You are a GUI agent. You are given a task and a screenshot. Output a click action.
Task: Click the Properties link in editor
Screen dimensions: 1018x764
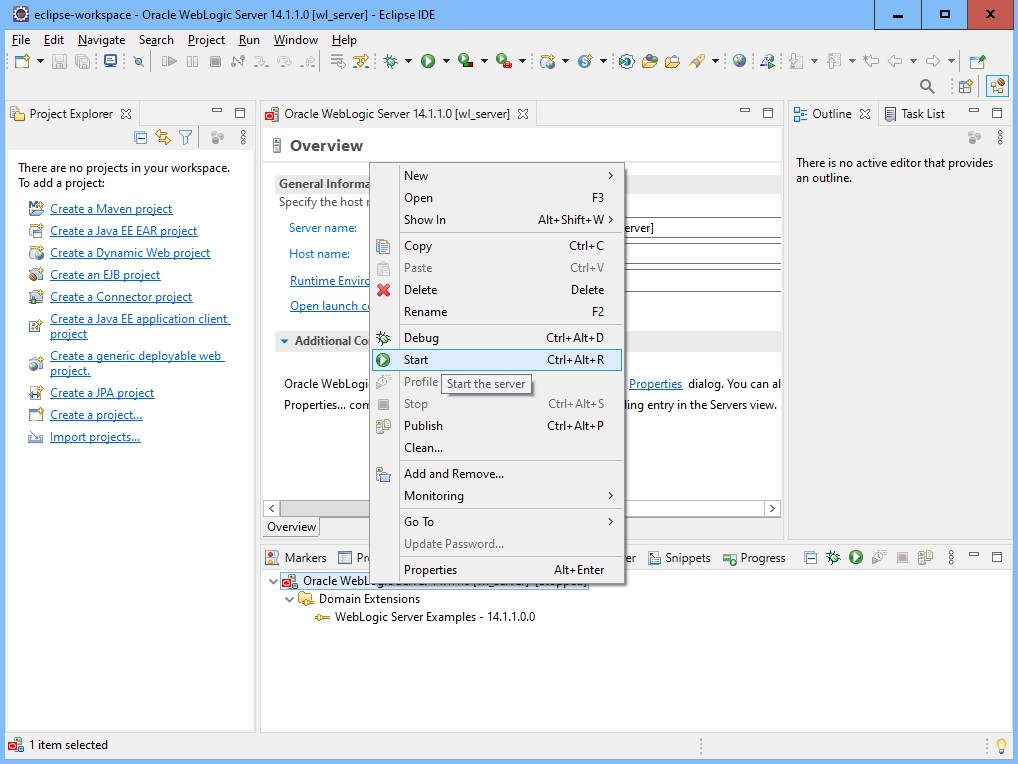click(x=656, y=384)
